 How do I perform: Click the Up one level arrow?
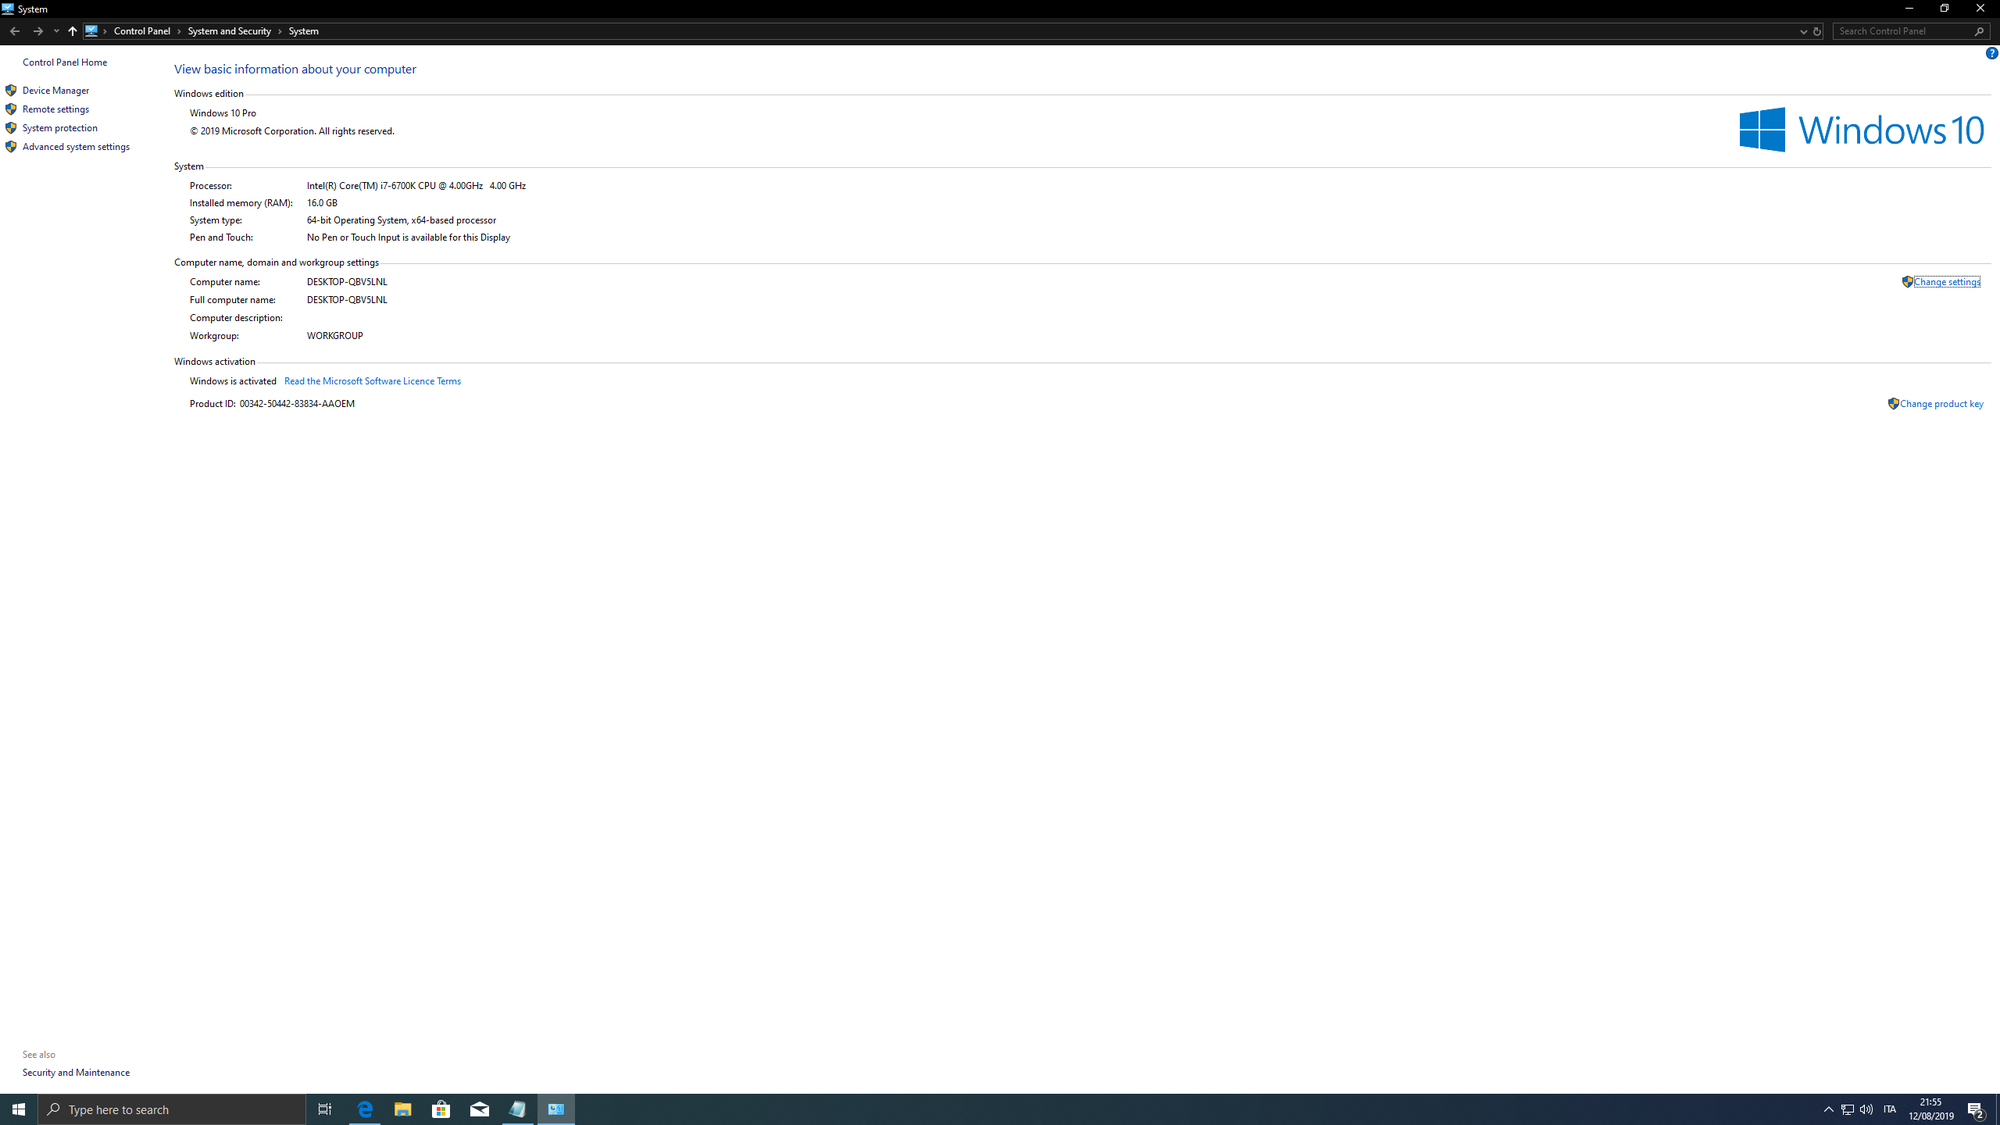click(x=72, y=31)
